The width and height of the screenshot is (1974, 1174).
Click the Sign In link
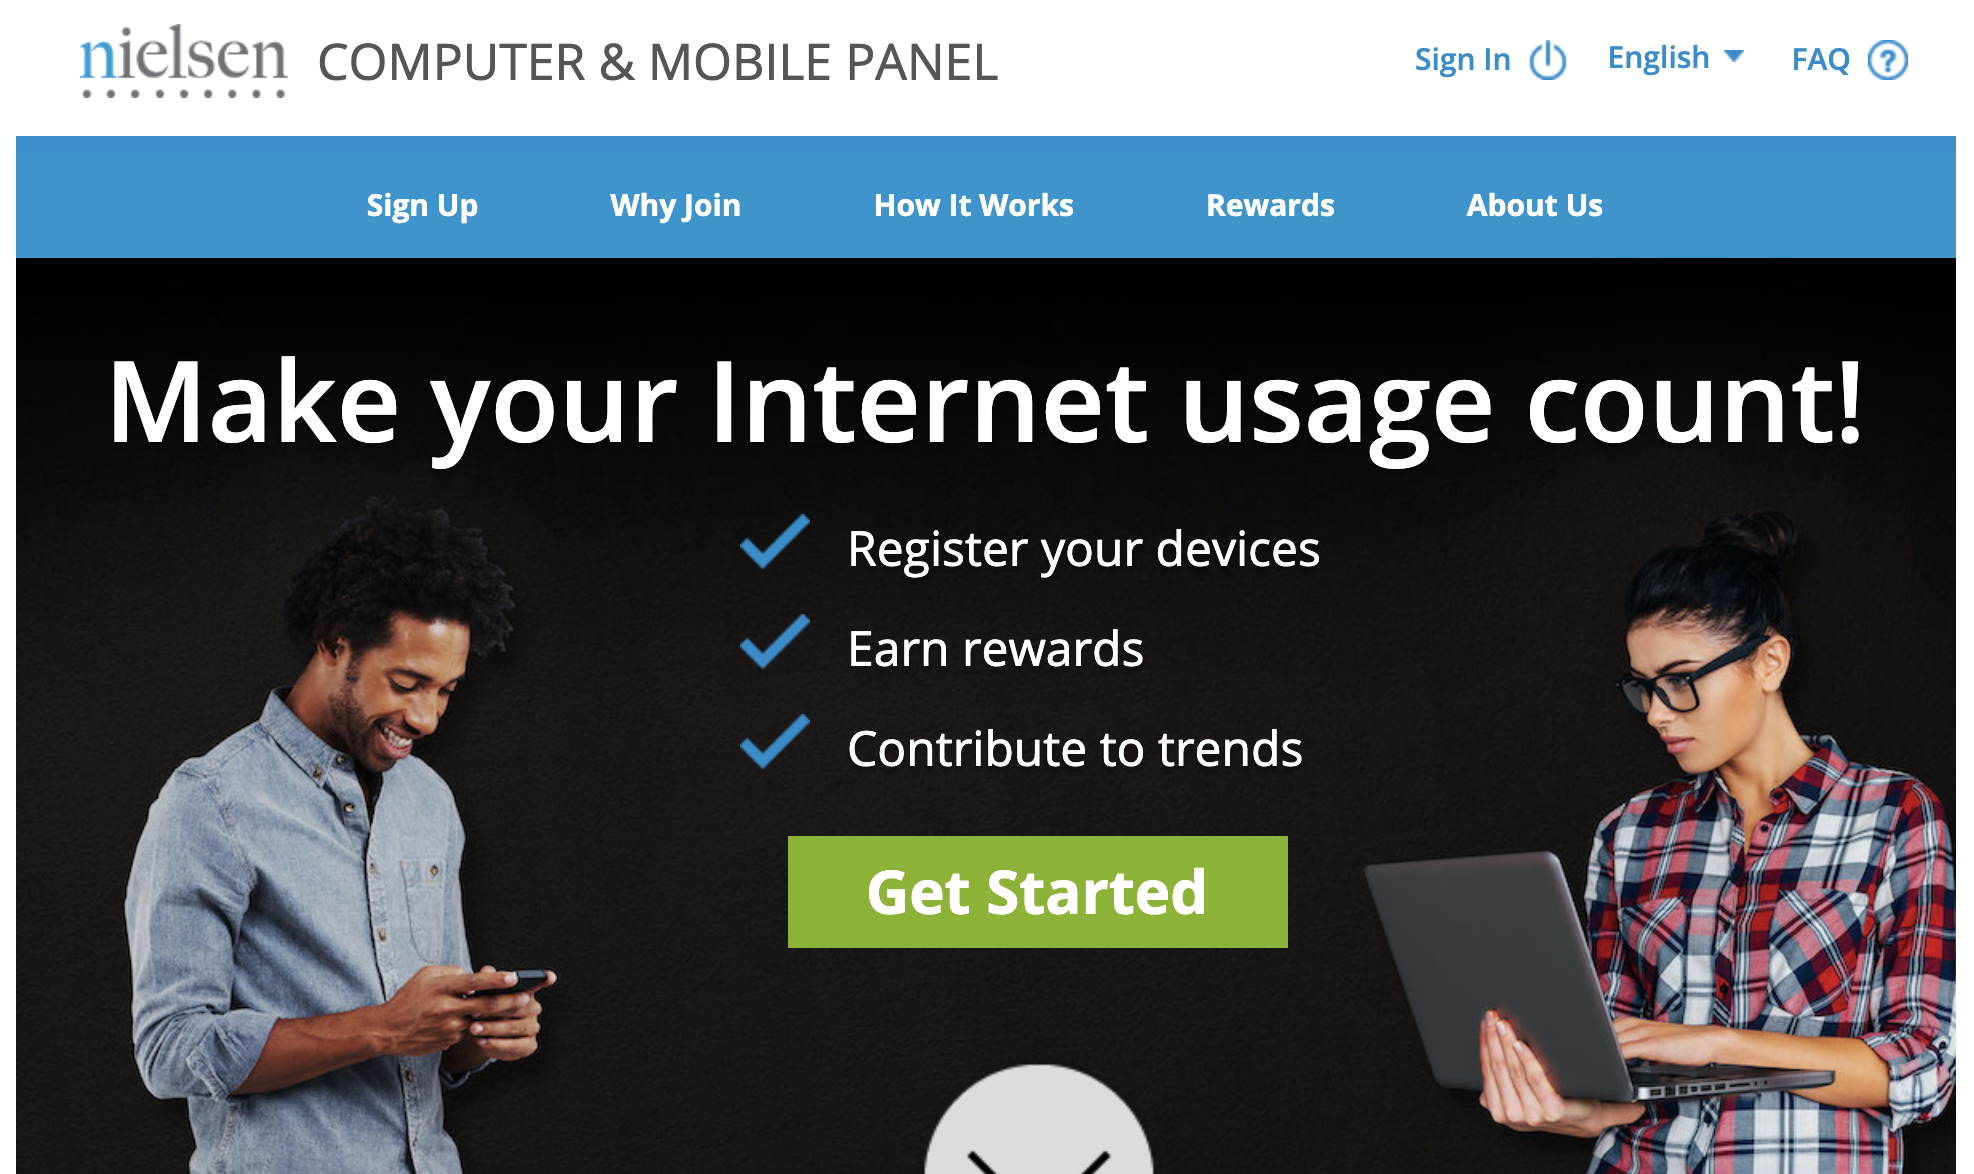(1460, 59)
